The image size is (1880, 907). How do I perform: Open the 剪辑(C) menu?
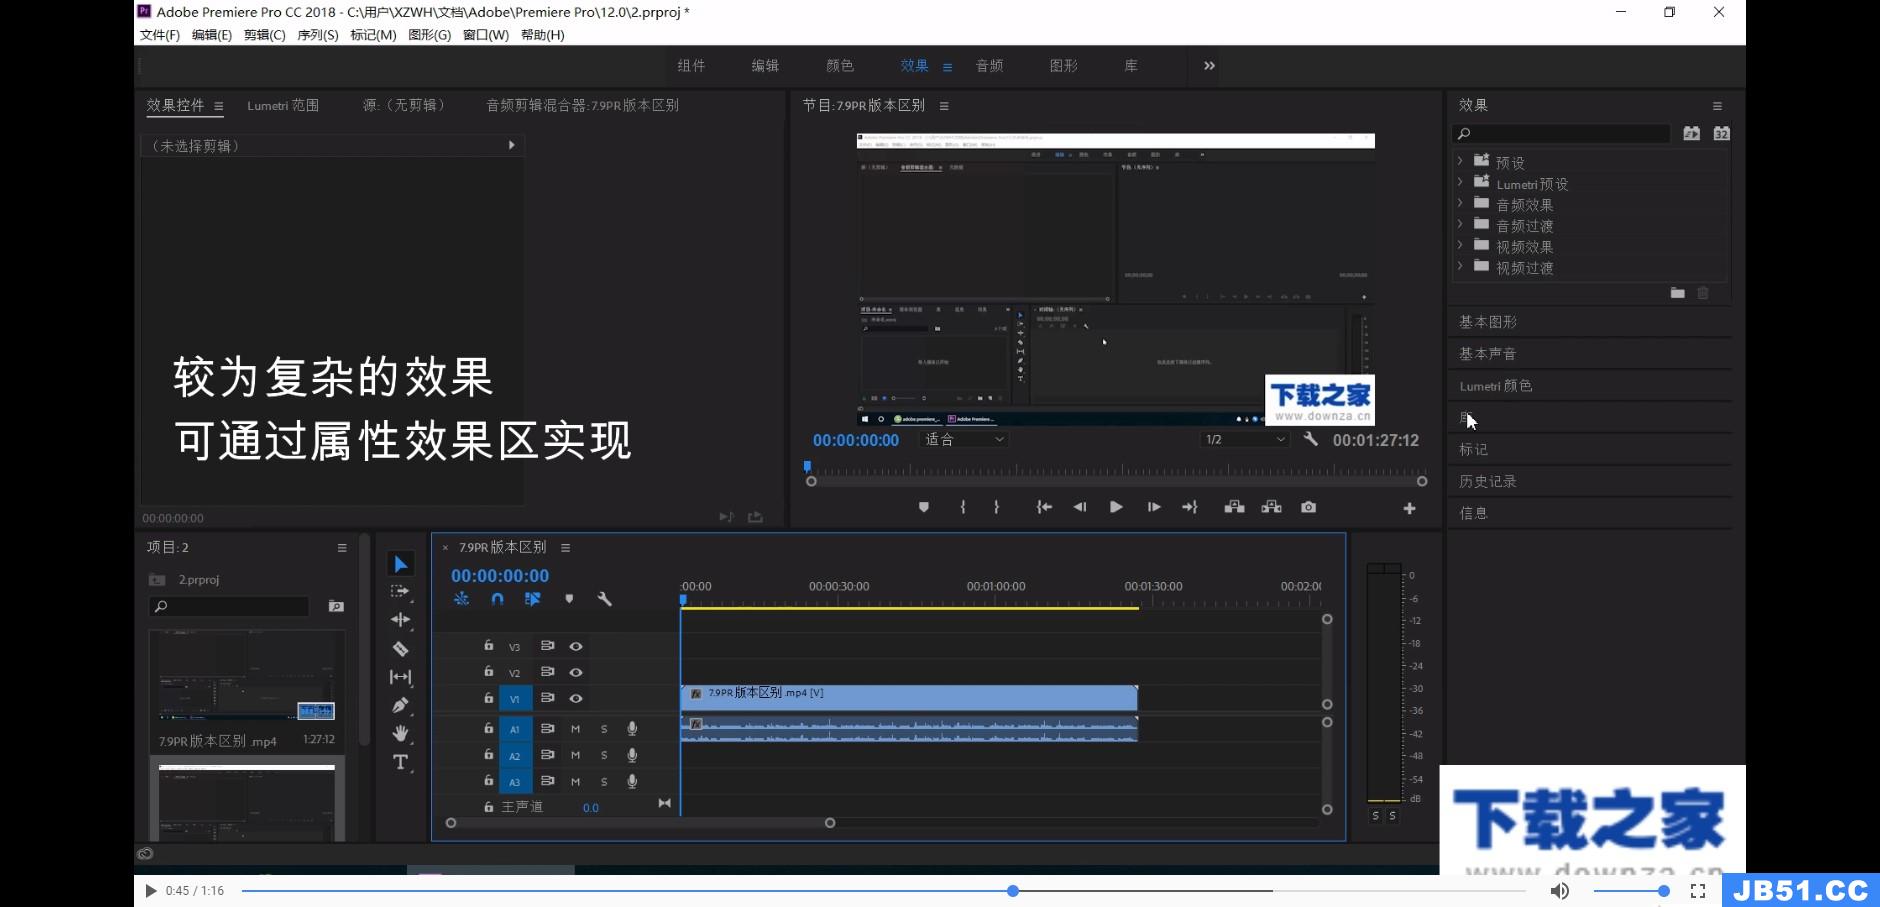pyautogui.click(x=265, y=35)
